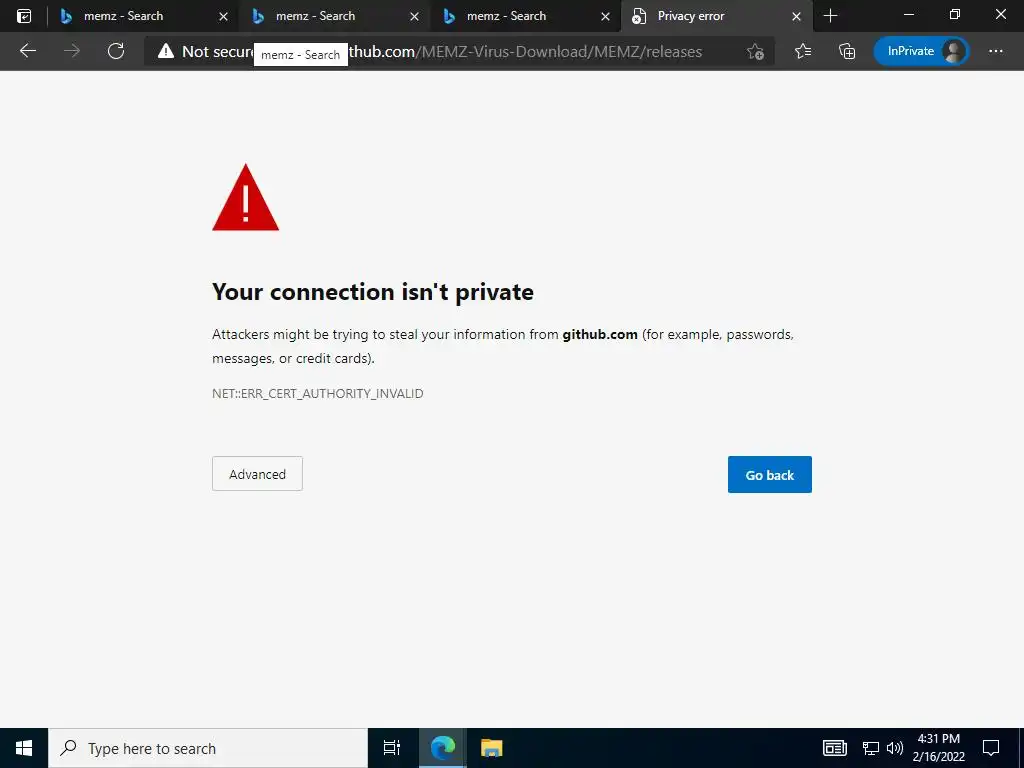Open the tab actions menu icon
Screen dimensions: 1024x768
point(24,16)
